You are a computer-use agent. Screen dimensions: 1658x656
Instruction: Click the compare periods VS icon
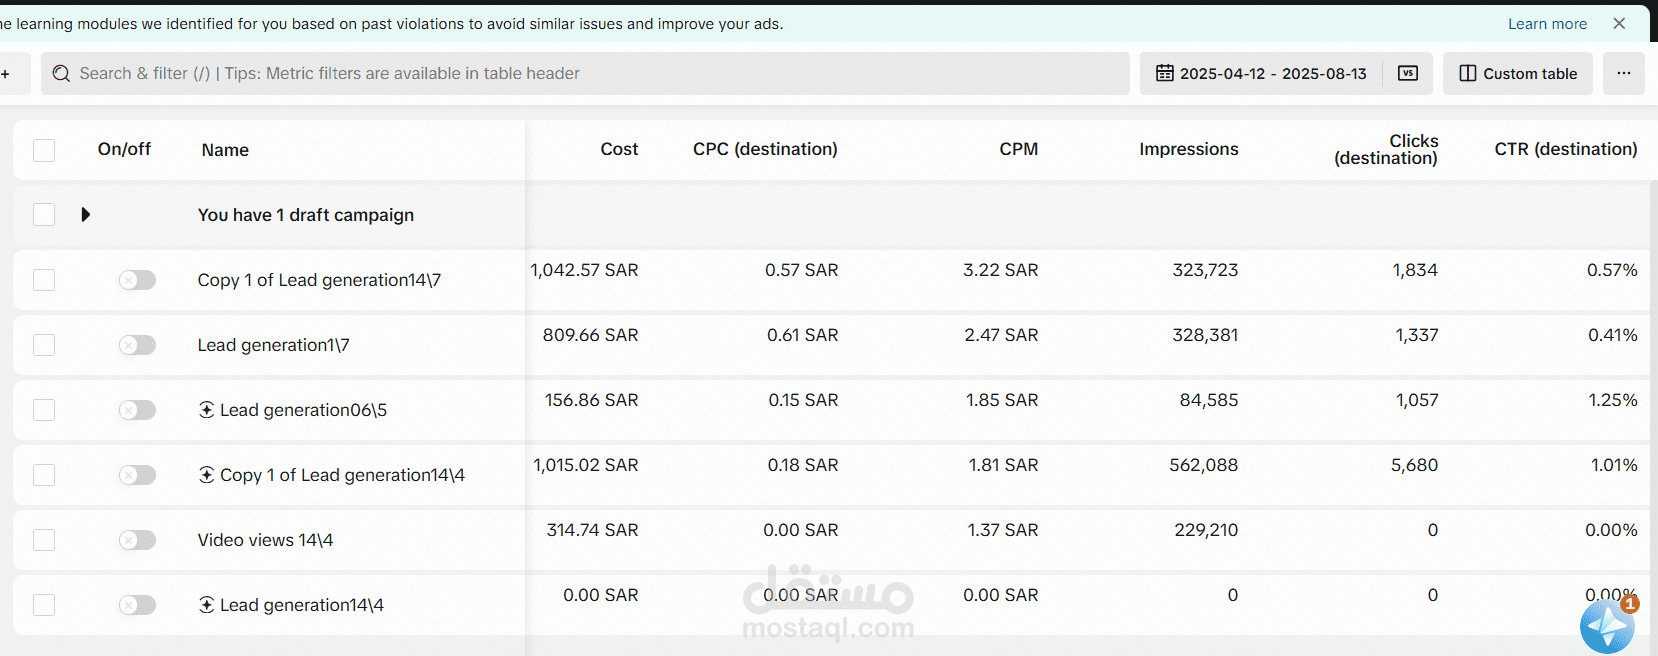click(x=1408, y=73)
